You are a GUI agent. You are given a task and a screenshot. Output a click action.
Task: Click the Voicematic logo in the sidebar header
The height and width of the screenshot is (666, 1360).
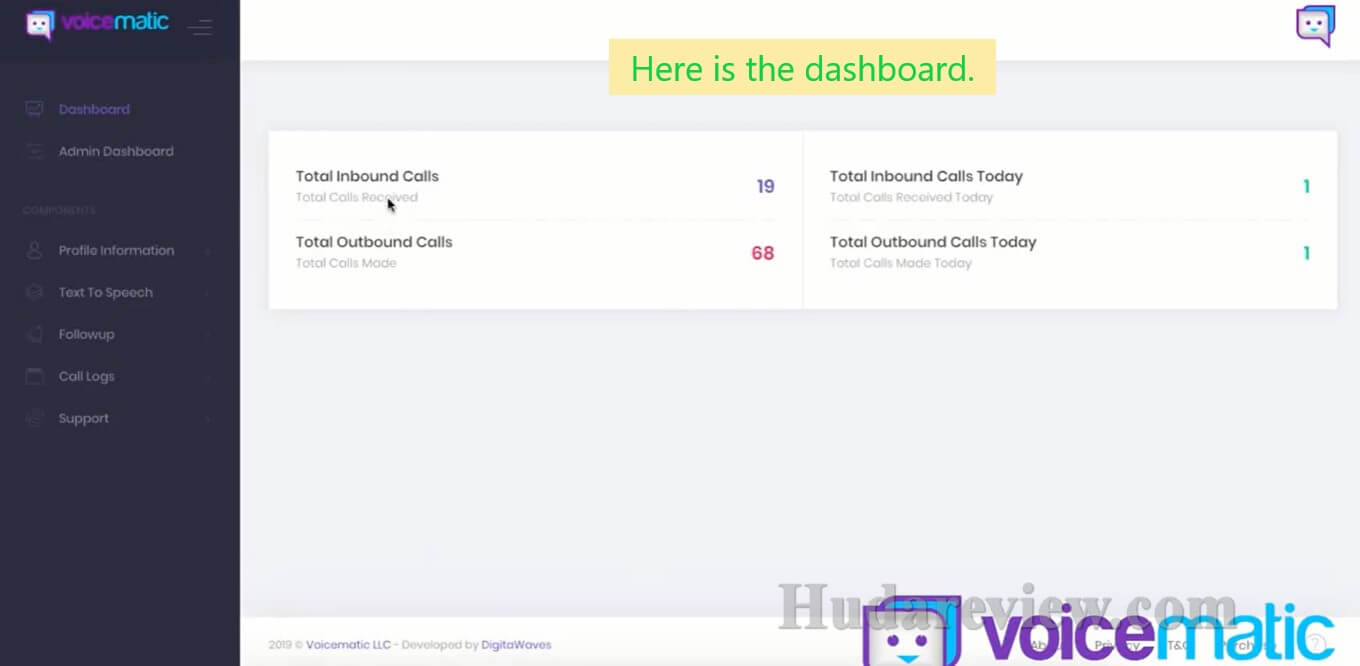(x=97, y=24)
